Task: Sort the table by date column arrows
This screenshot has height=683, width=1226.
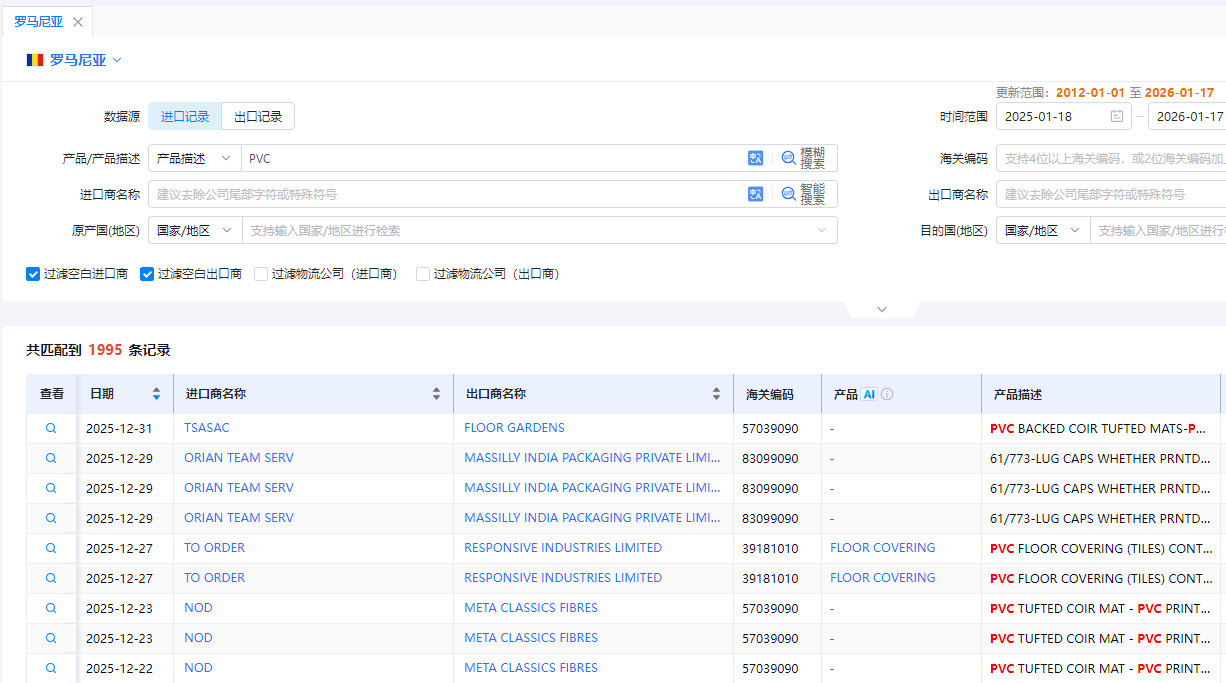Action: coord(156,394)
